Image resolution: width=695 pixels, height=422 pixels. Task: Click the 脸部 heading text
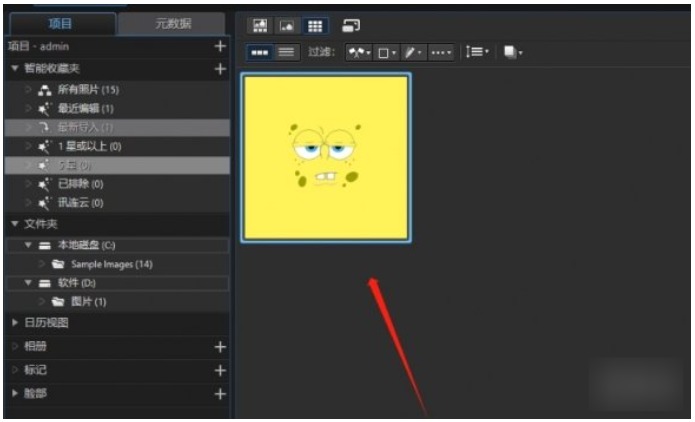(35, 393)
